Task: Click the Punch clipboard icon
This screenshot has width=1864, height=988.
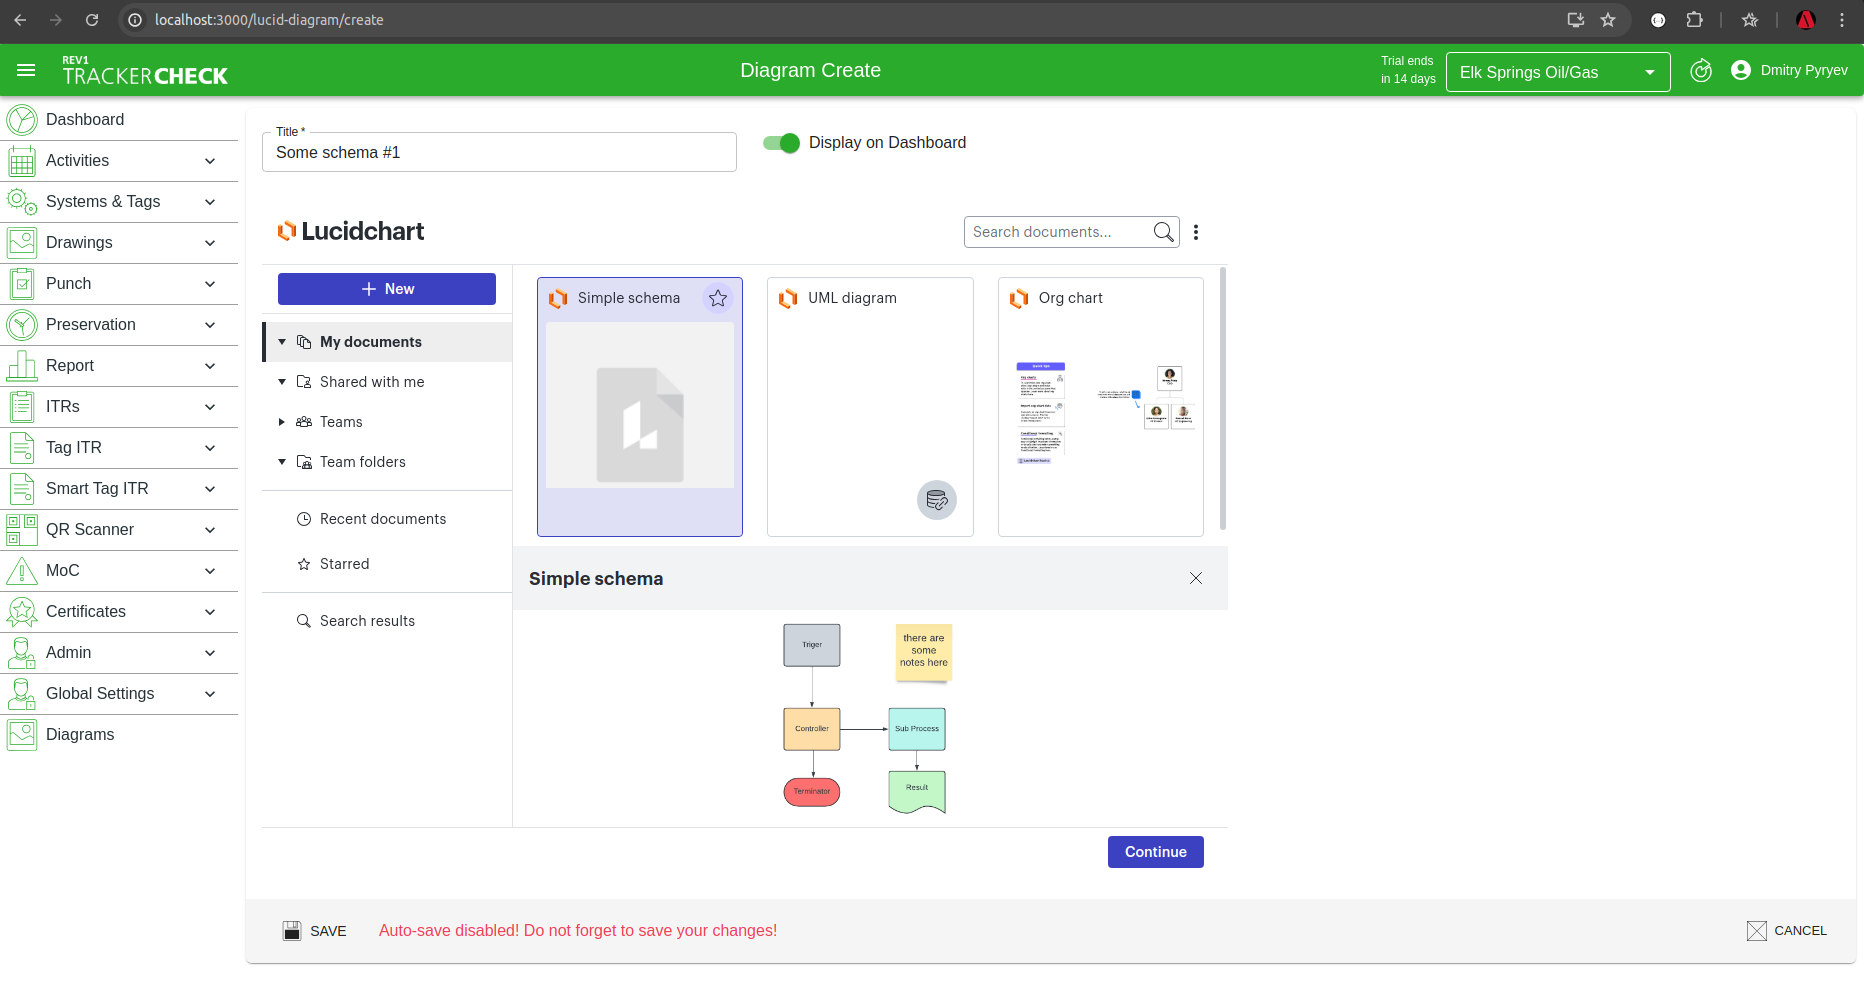Action: pyautogui.click(x=22, y=284)
